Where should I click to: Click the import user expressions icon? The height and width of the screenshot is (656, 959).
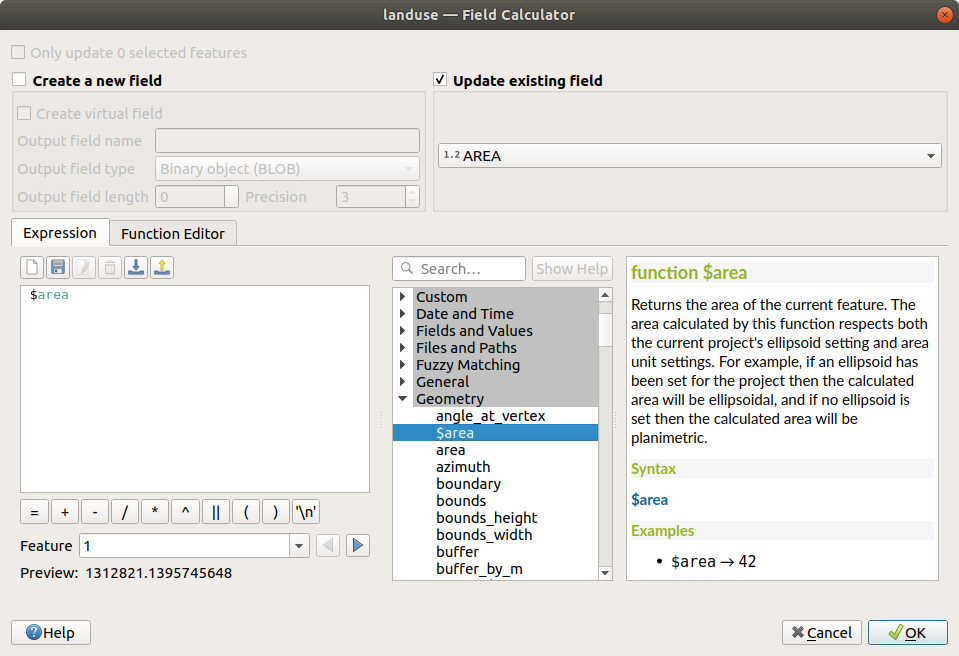[x=136, y=267]
